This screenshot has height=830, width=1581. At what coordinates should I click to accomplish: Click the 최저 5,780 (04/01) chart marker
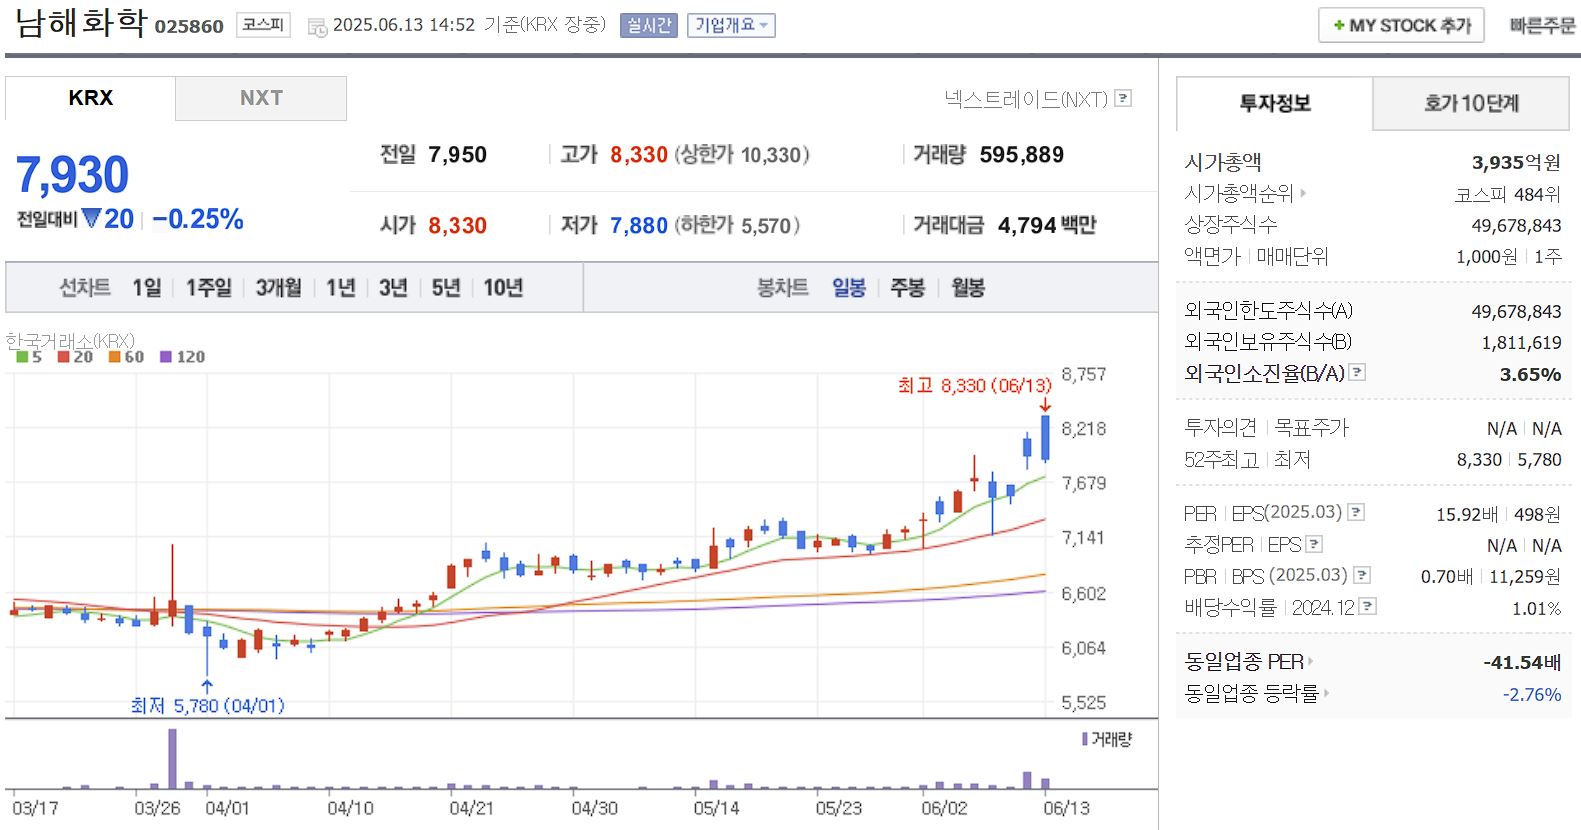coord(208,705)
